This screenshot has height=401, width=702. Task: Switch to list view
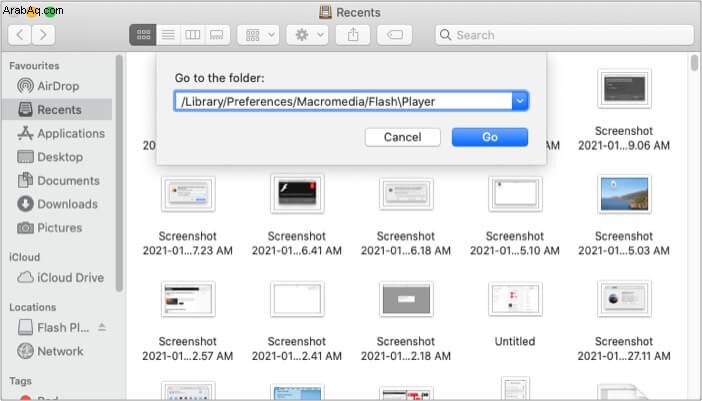pyautogui.click(x=168, y=35)
